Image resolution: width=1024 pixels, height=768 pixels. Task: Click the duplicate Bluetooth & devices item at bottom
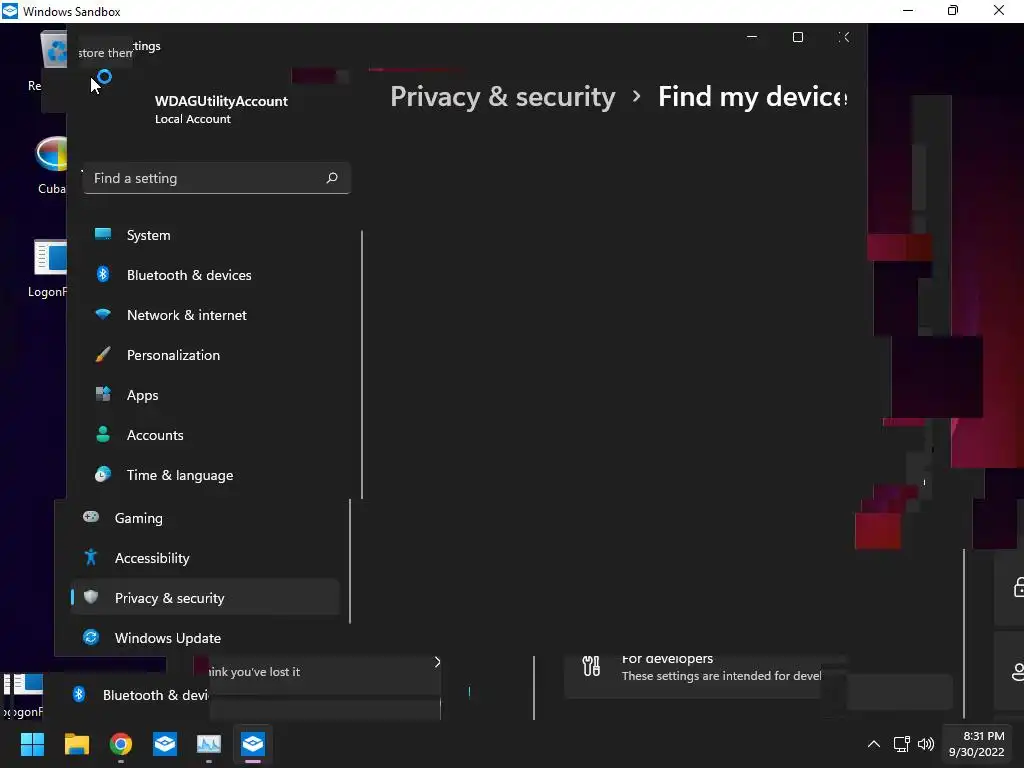(x=155, y=695)
